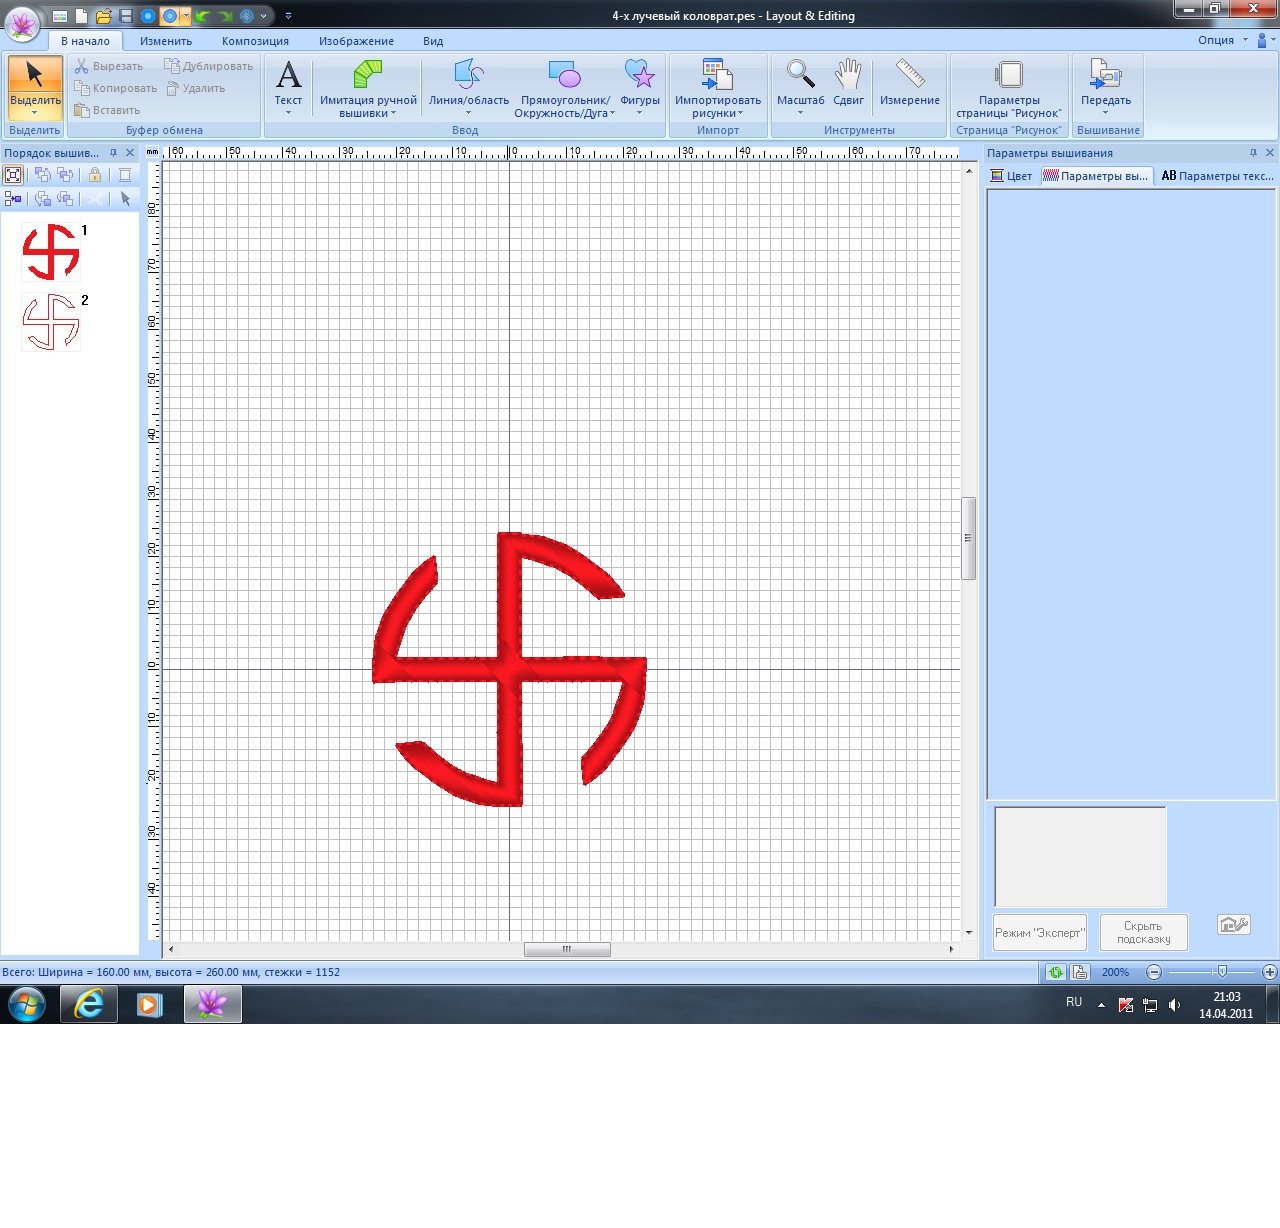1280x1228 pixels.
Task: Select sewing order thumbnail number 2
Action: tap(51, 322)
